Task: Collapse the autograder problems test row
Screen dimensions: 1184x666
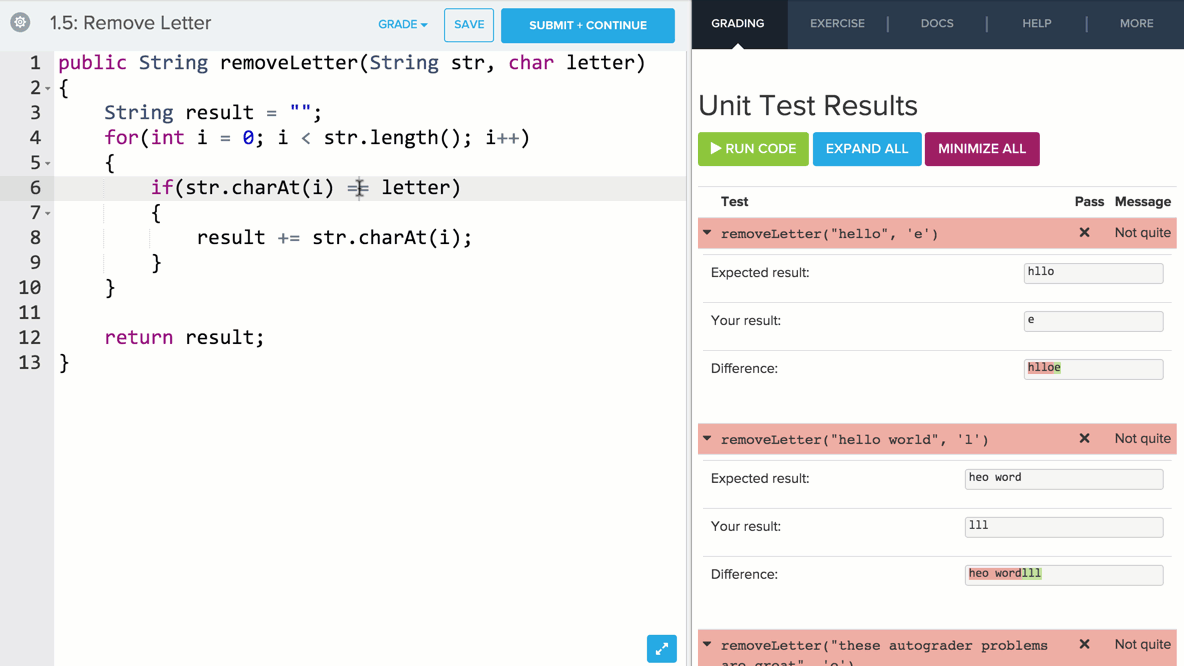Action: [707, 645]
